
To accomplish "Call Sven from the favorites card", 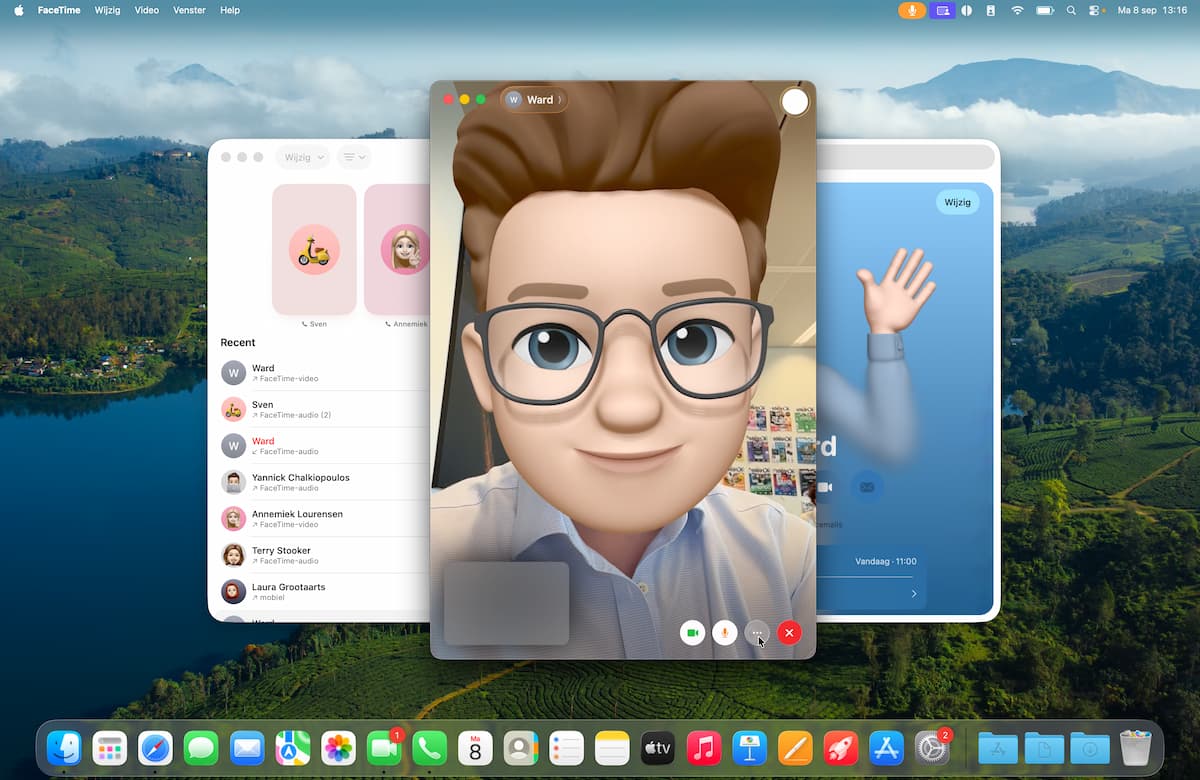I will click(x=314, y=250).
